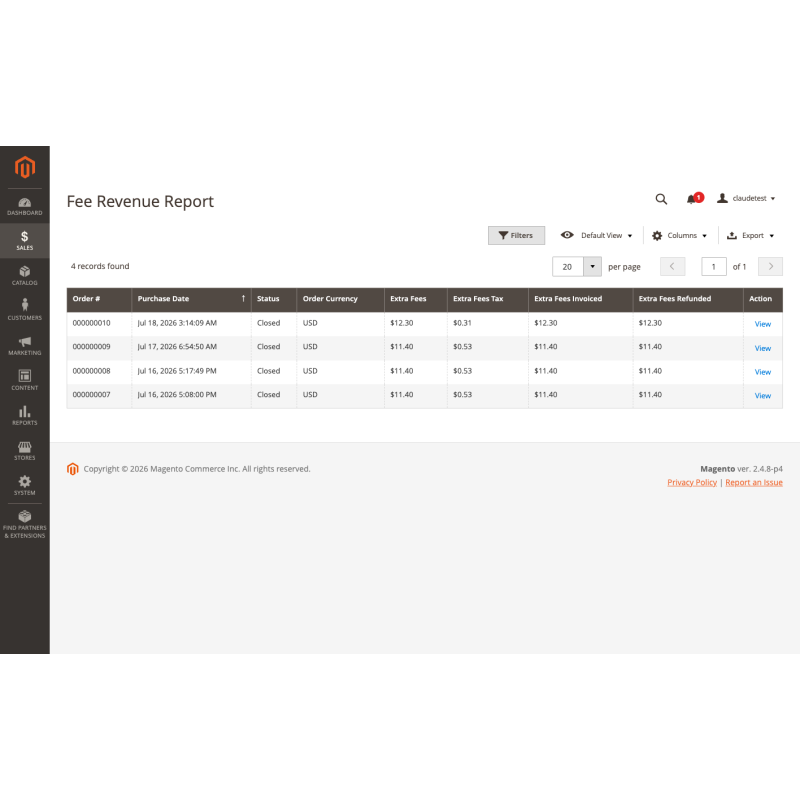Go to the previous page

coord(672,266)
